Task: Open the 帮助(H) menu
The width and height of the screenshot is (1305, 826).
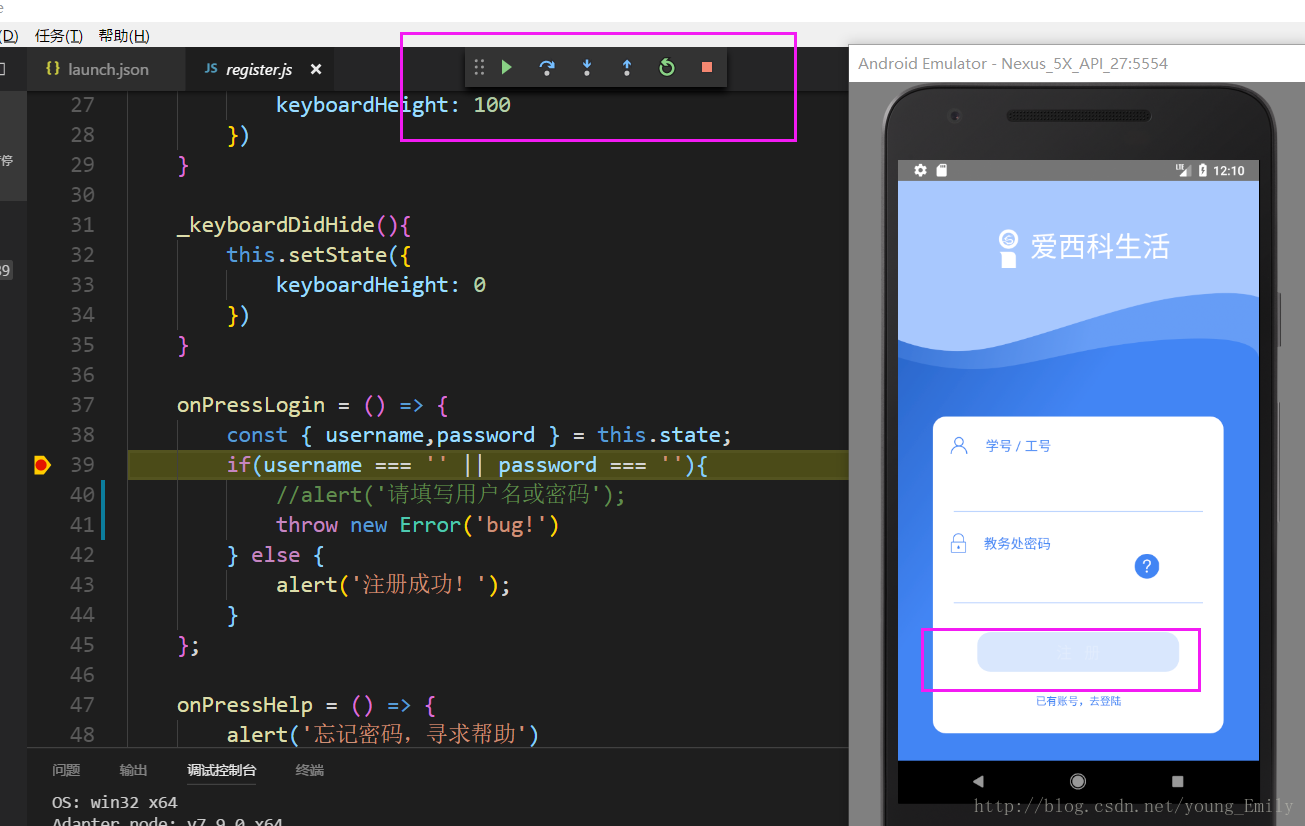Action: click(x=124, y=36)
